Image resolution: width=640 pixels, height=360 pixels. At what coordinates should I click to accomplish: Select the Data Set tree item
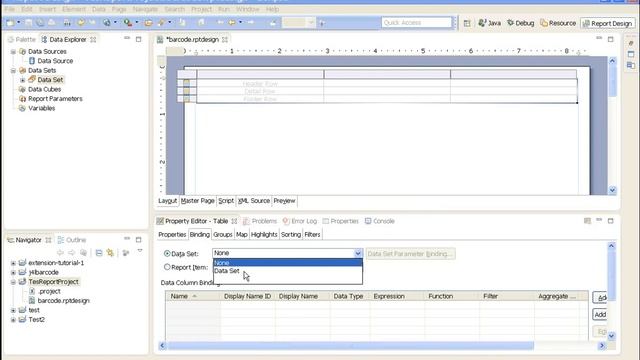[x=50, y=80]
